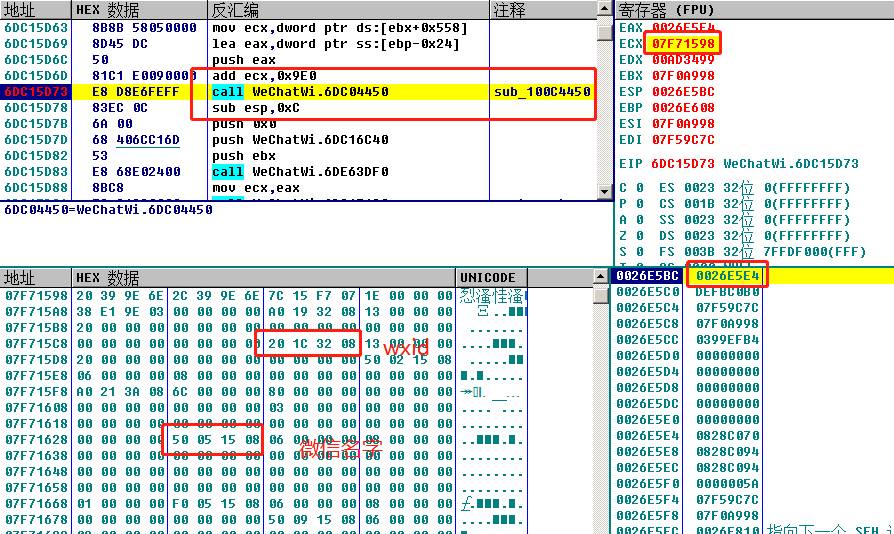
Task: Select the mov ecx,dword ptr ds:[ebx+0x558] line
Action: click(340, 28)
